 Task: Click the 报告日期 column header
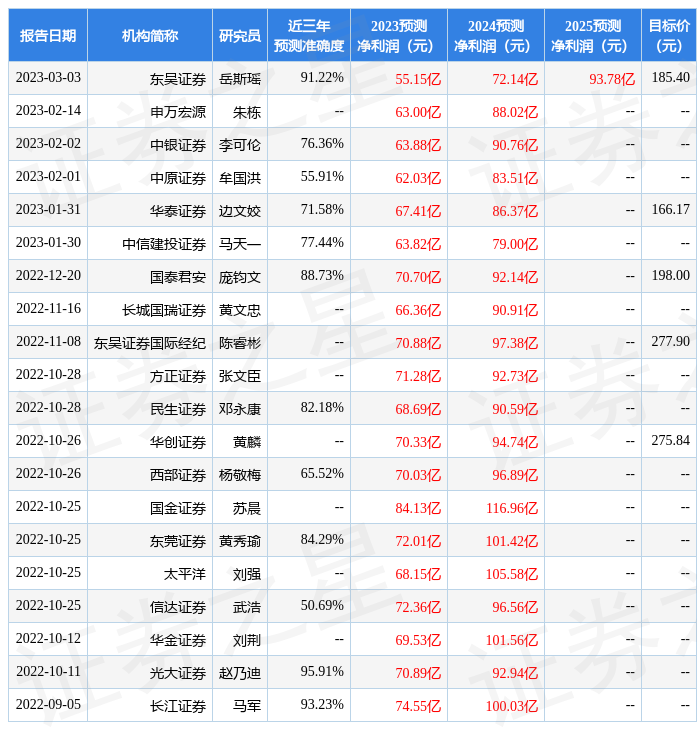[x=48, y=35]
